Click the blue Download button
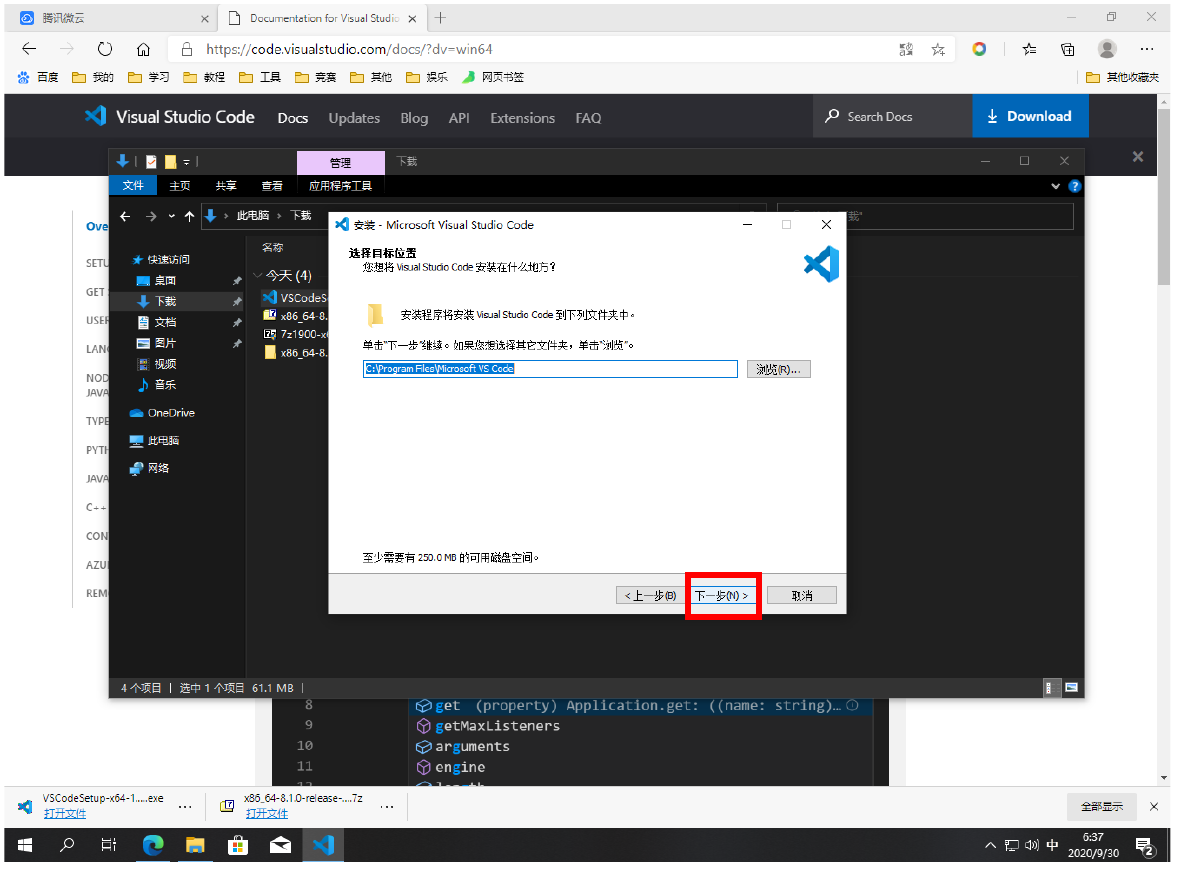1180x870 pixels. (1029, 117)
